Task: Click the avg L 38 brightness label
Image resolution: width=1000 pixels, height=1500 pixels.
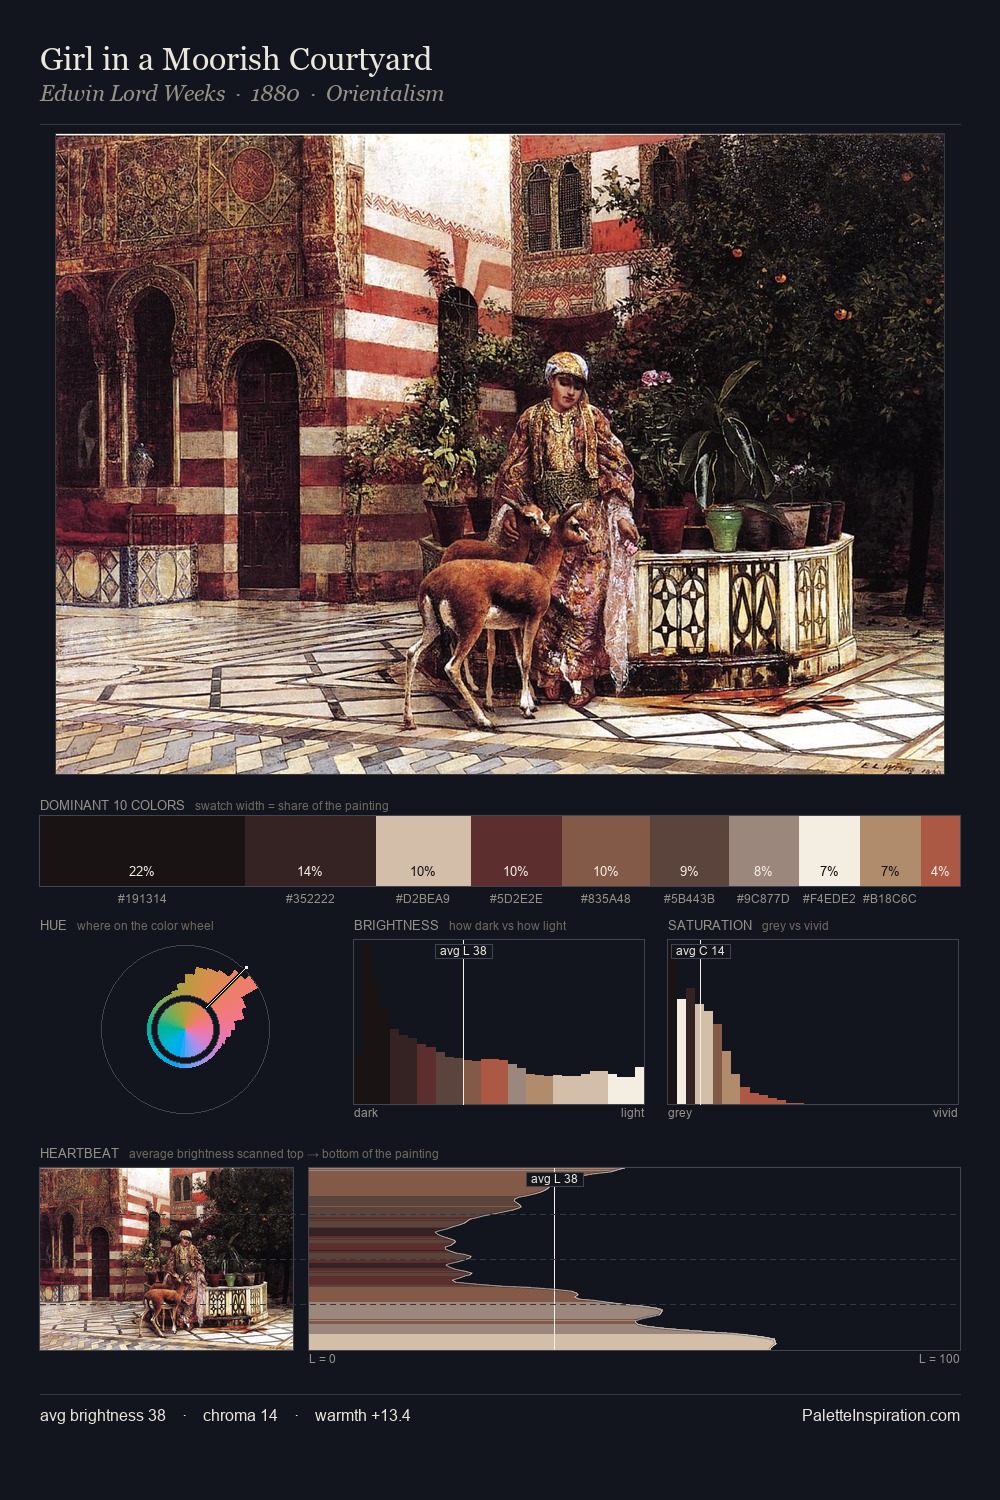Action: (463, 951)
